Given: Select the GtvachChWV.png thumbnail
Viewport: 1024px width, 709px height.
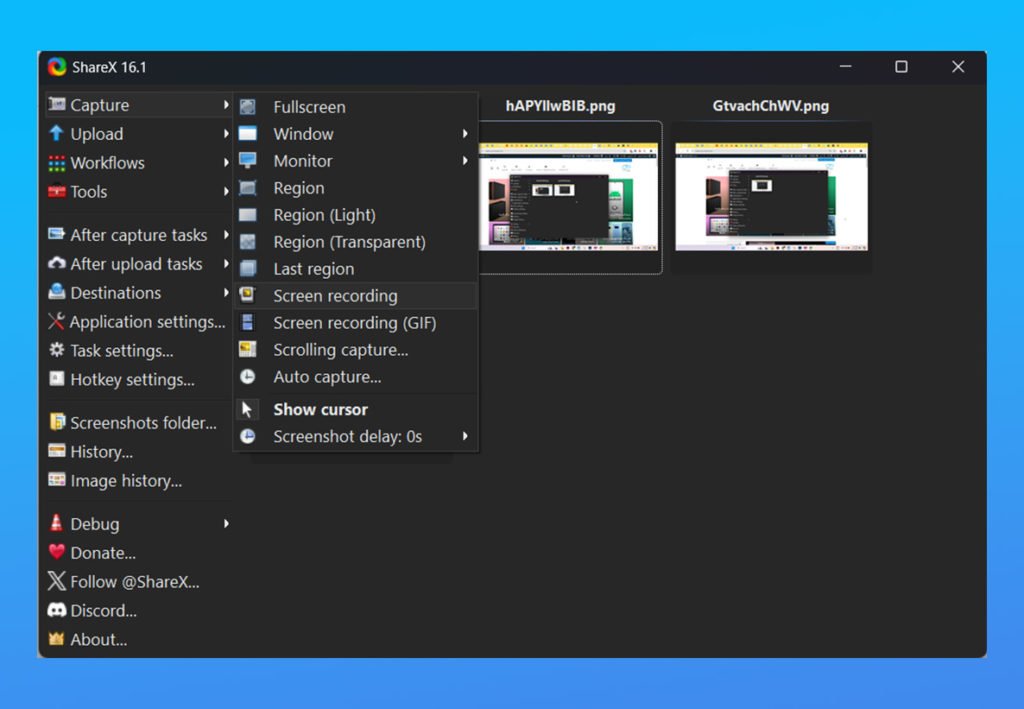Looking at the screenshot, I should [x=771, y=197].
